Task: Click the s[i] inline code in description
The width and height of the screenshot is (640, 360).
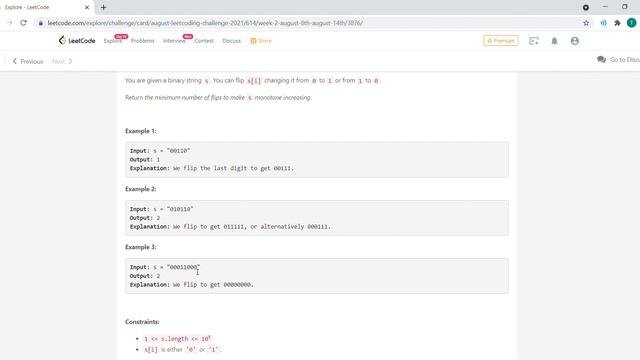Action: click(x=254, y=81)
